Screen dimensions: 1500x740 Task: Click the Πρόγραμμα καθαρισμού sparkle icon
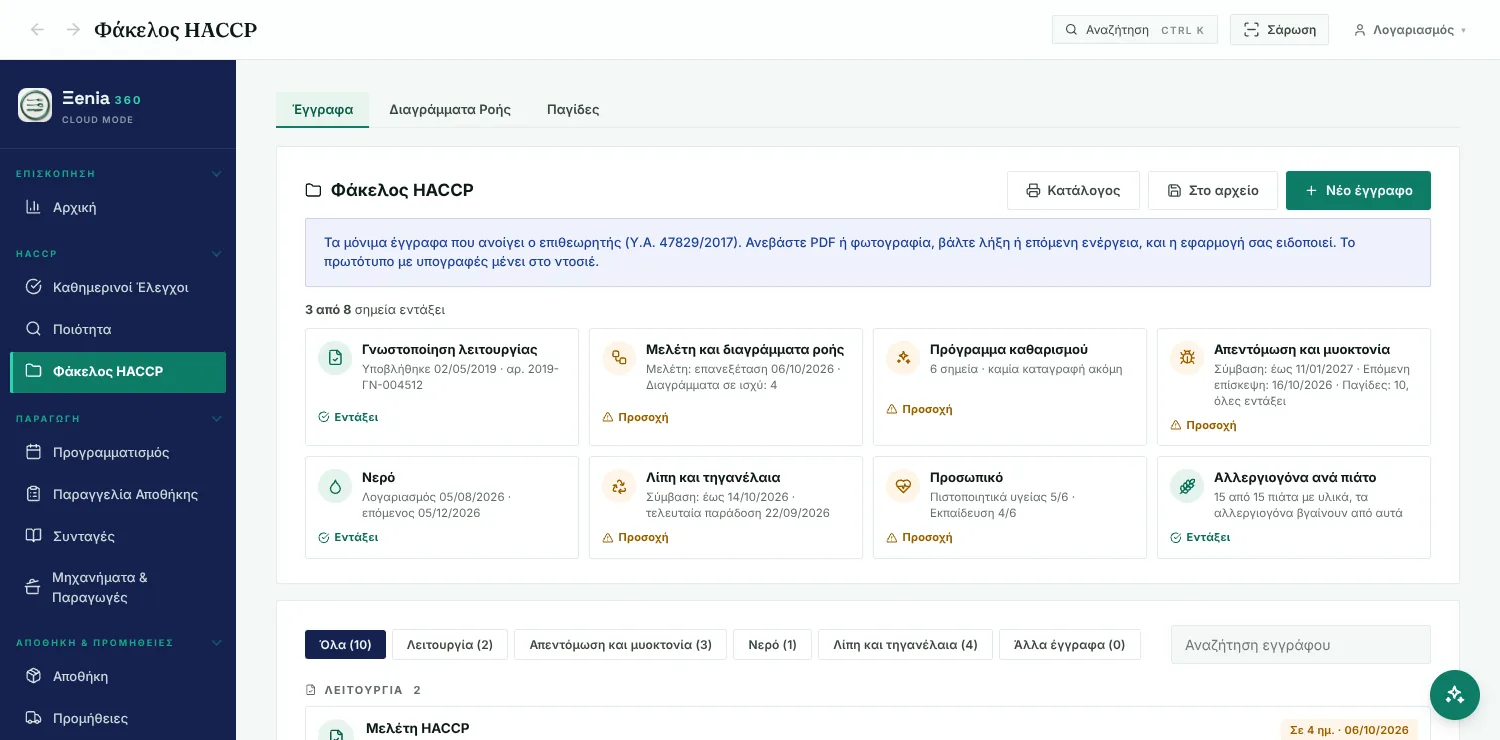[903, 358]
